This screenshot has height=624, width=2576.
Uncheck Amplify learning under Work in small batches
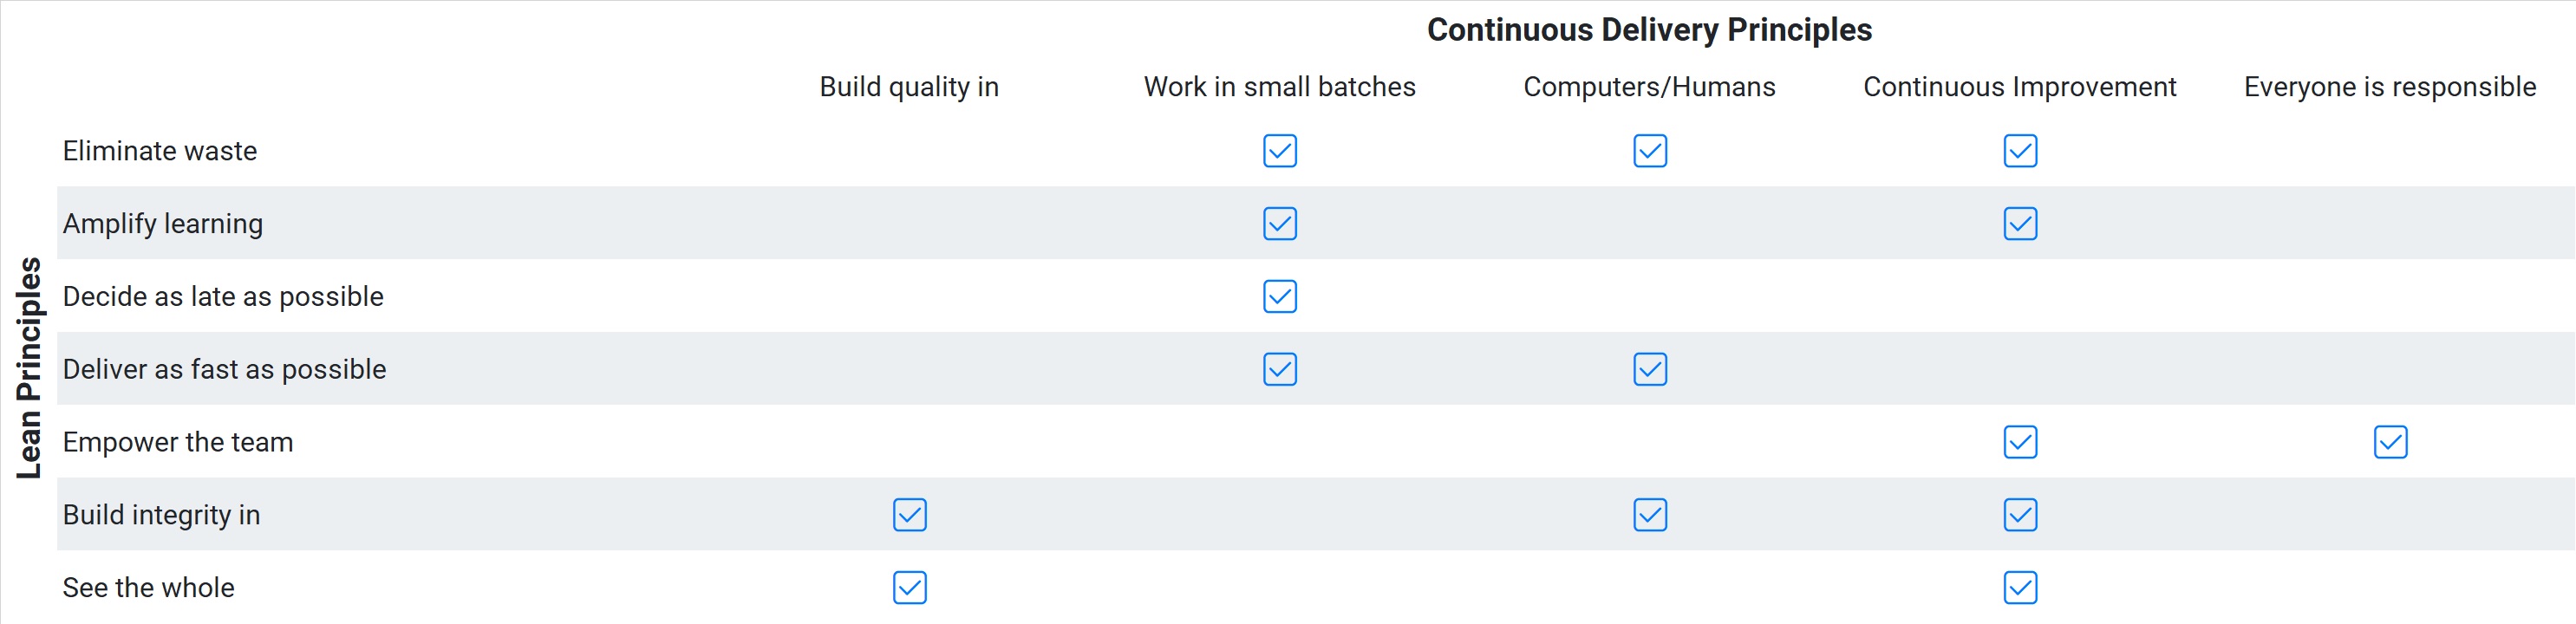(x=1279, y=224)
